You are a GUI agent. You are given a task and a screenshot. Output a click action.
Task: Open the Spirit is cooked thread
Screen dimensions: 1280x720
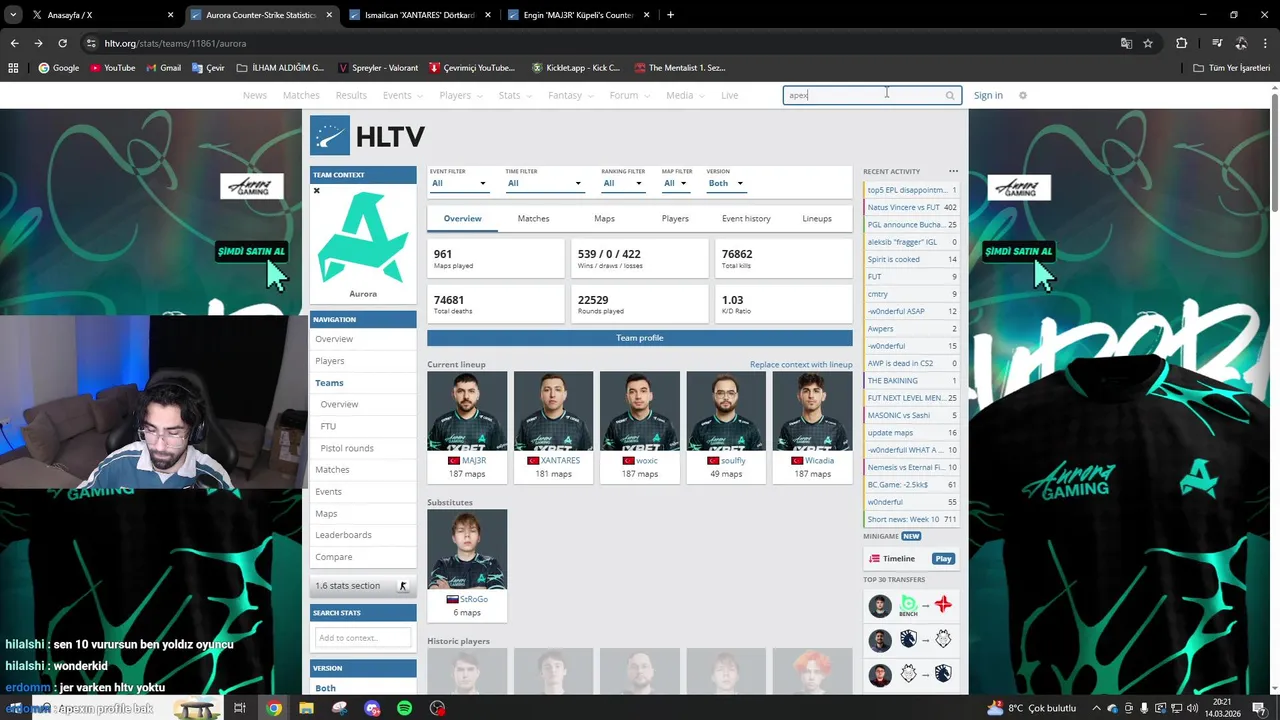click(x=893, y=259)
